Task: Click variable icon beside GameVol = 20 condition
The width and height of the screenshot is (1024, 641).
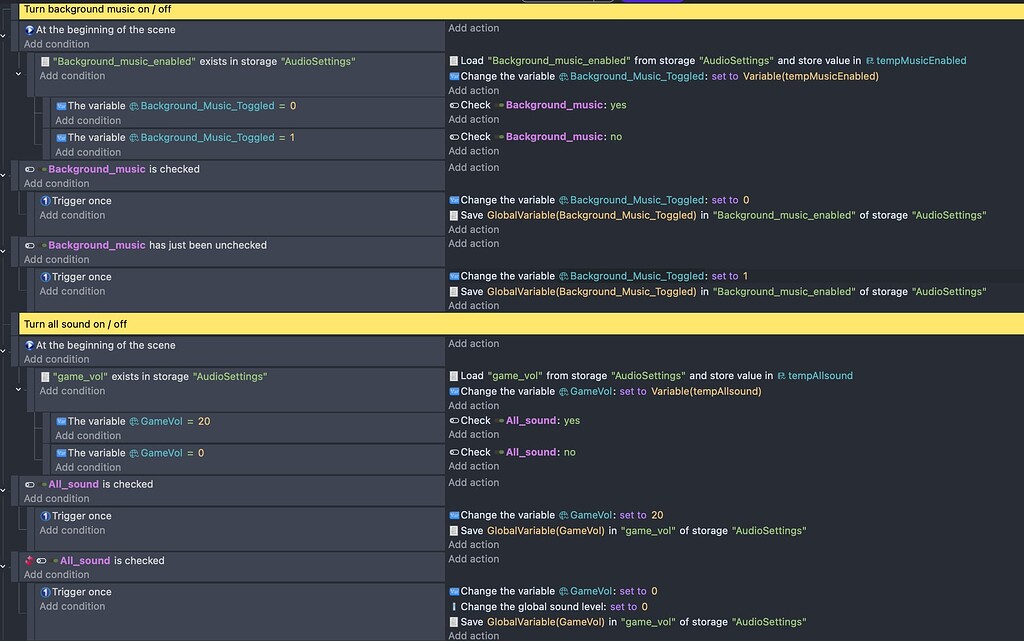Action: [x=61, y=422]
